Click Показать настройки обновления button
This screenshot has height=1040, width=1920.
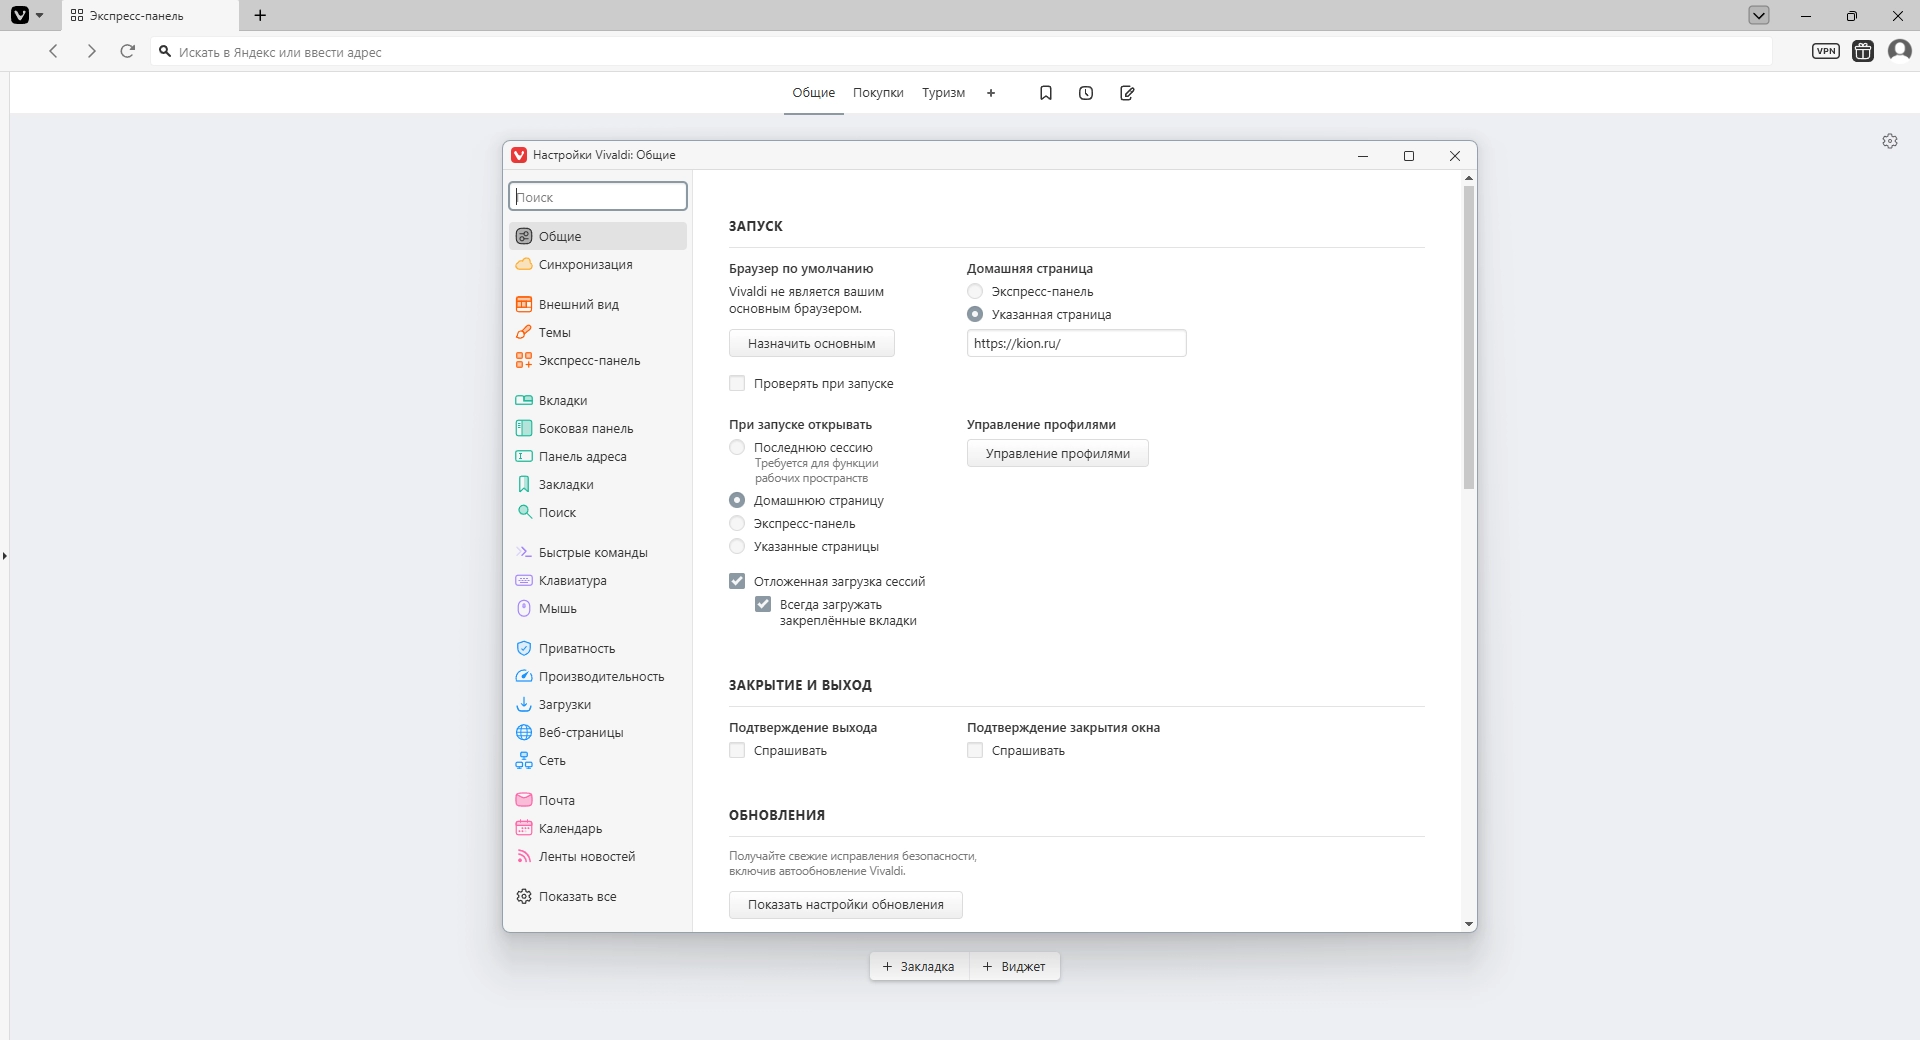tap(846, 904)
